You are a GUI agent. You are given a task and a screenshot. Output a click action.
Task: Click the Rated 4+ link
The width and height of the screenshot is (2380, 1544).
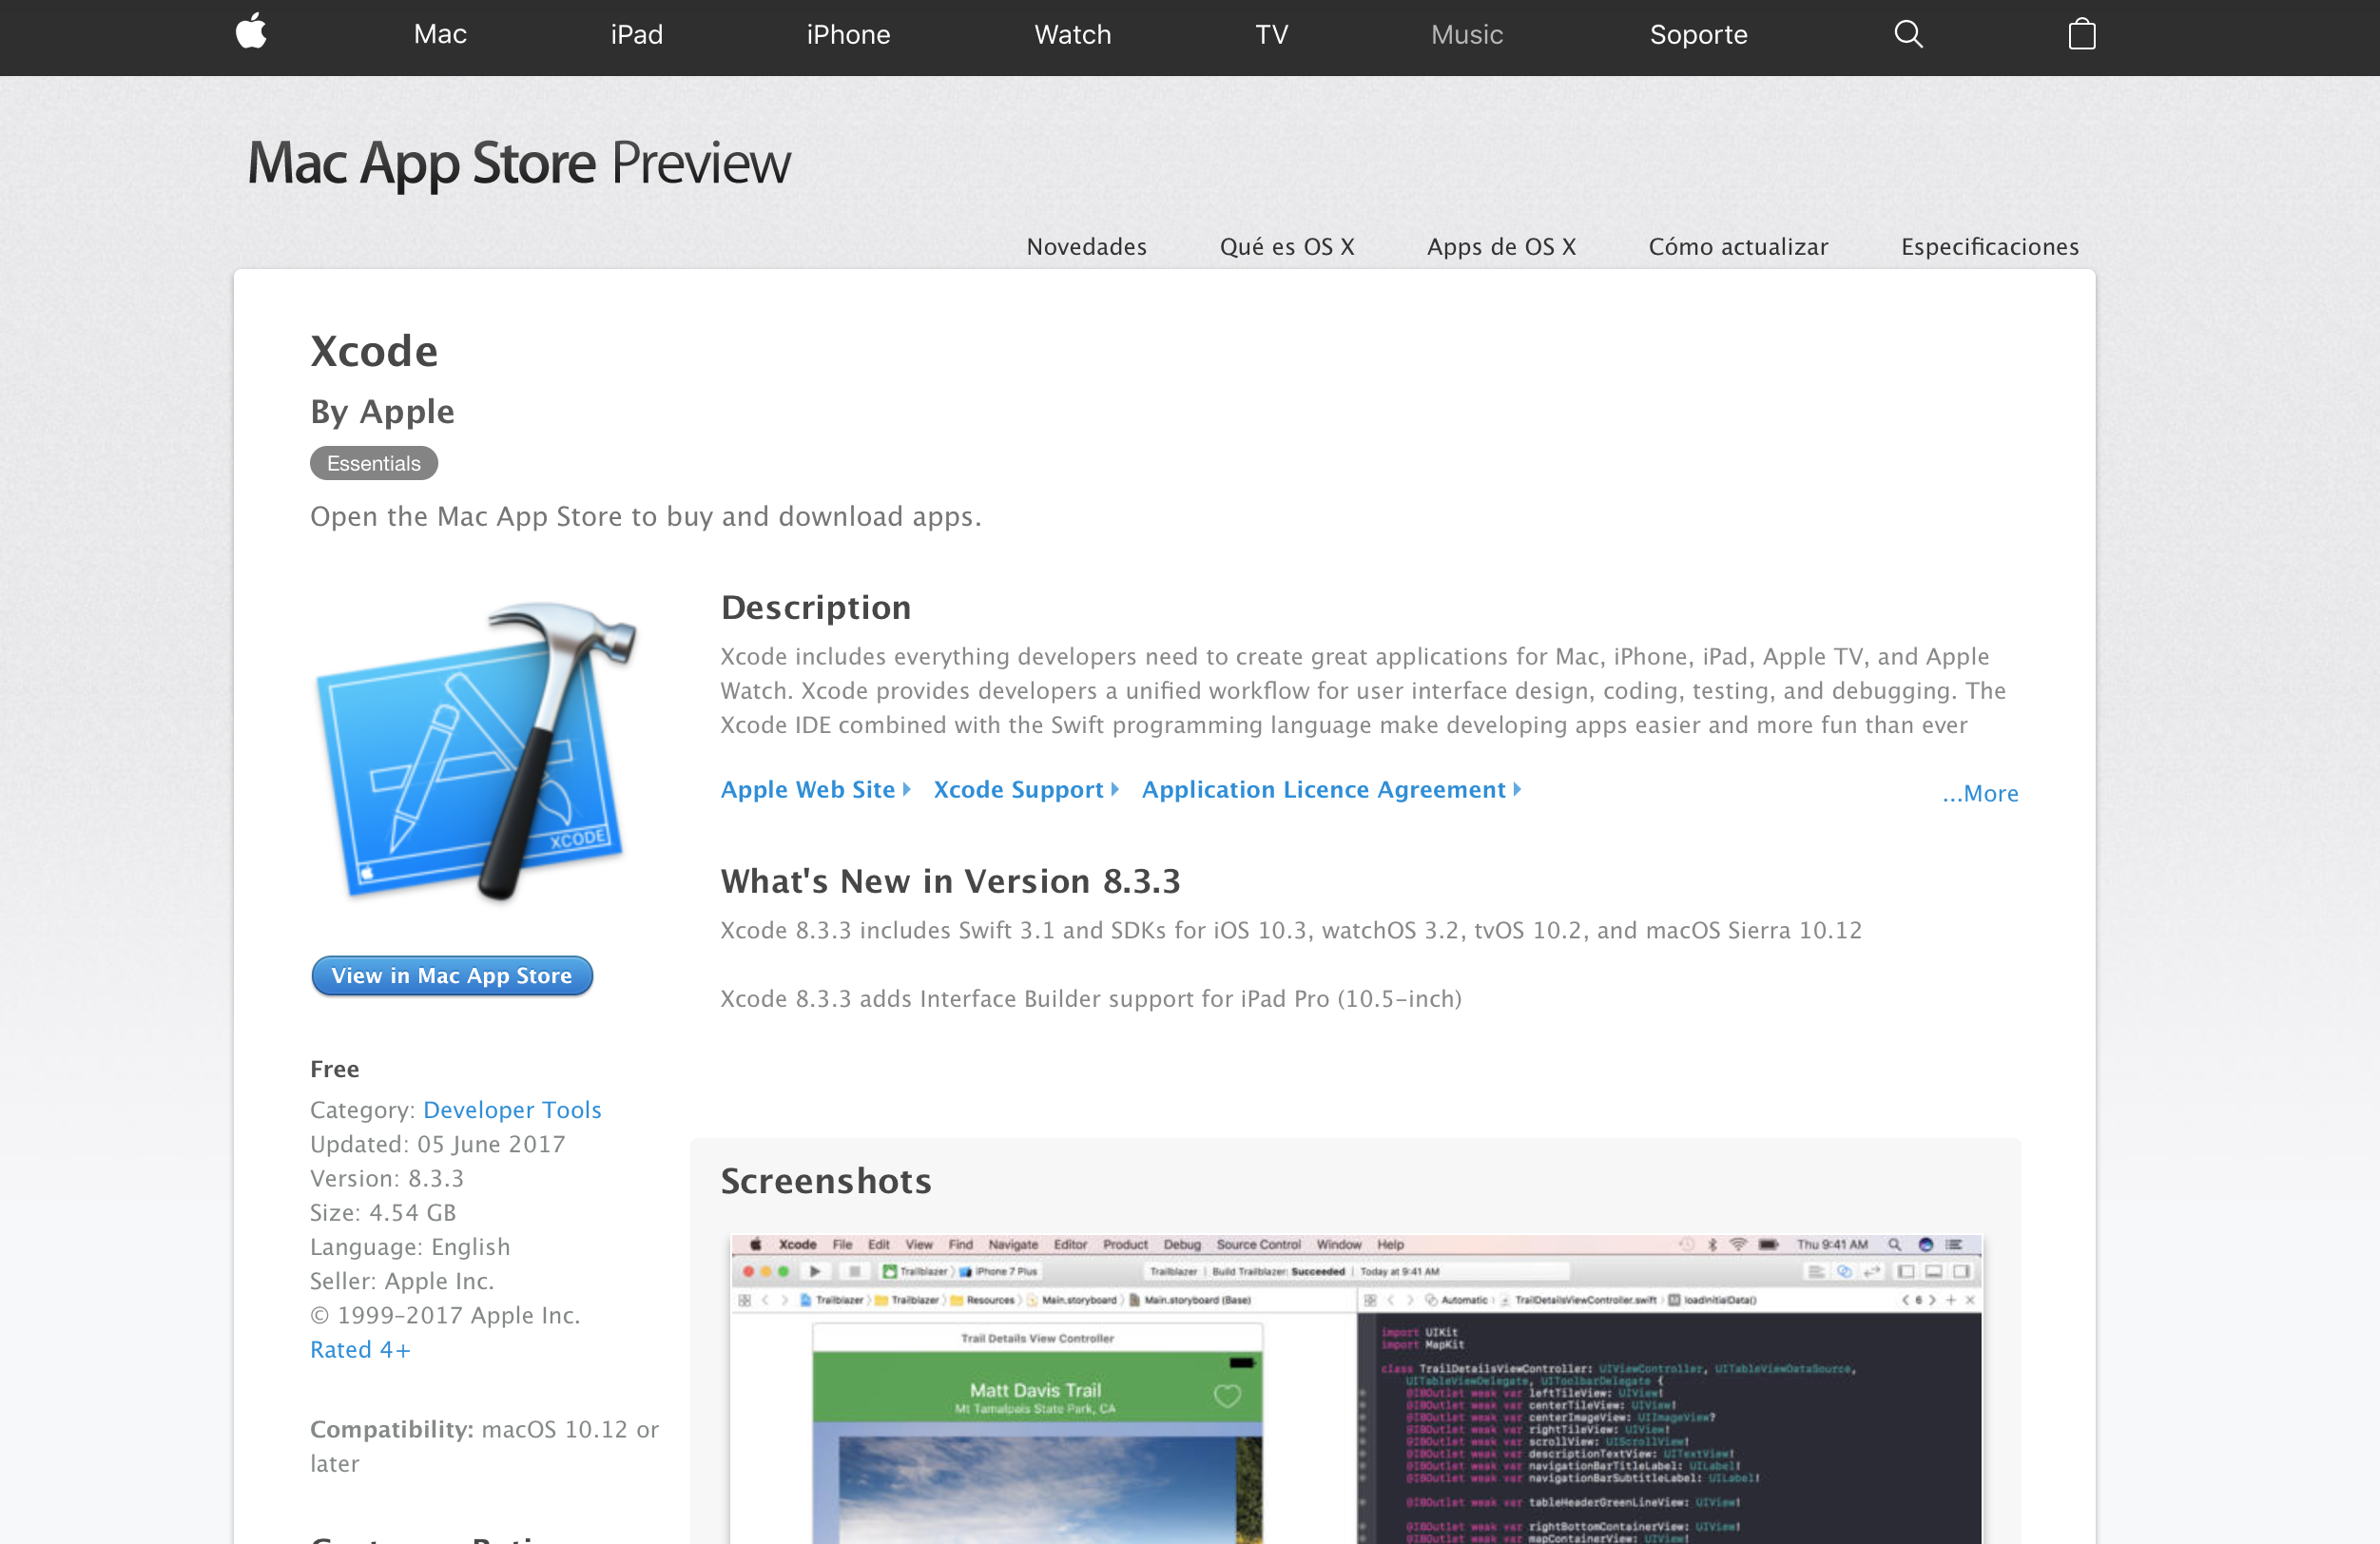[360, 1349]
